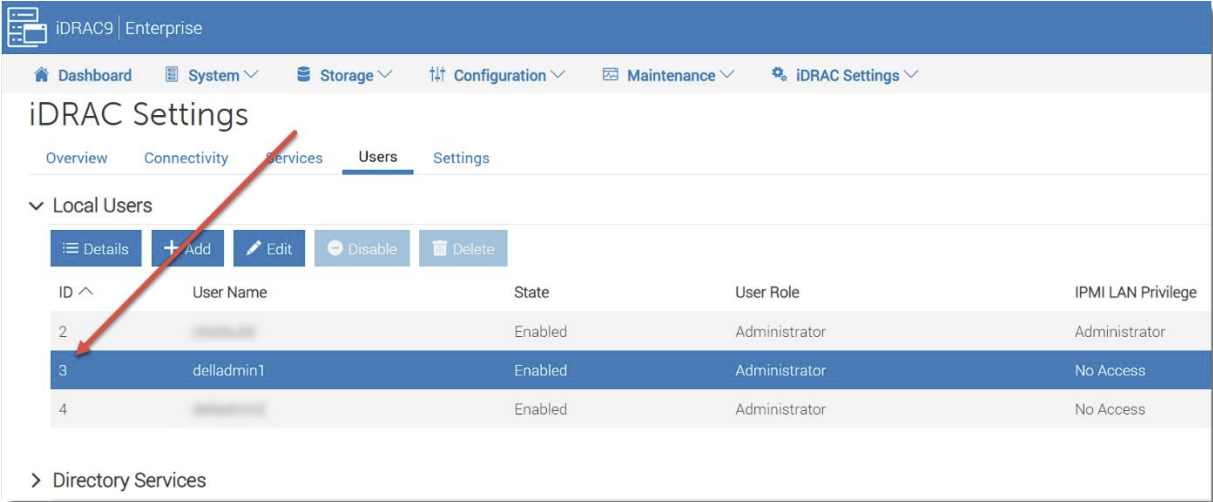
Task: Click the Dashboard home icon
Action: tap(41, 75)
